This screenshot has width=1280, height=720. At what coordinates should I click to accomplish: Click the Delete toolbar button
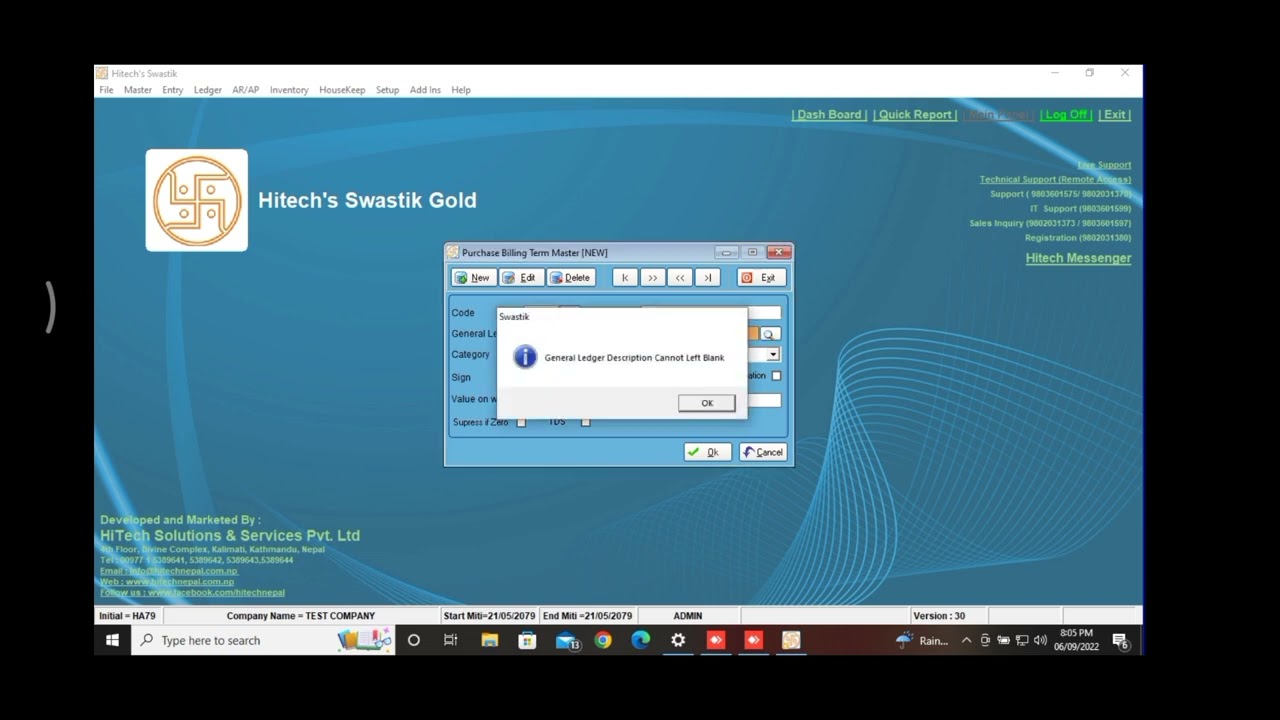pyautogui.click(x=571, y=278)
